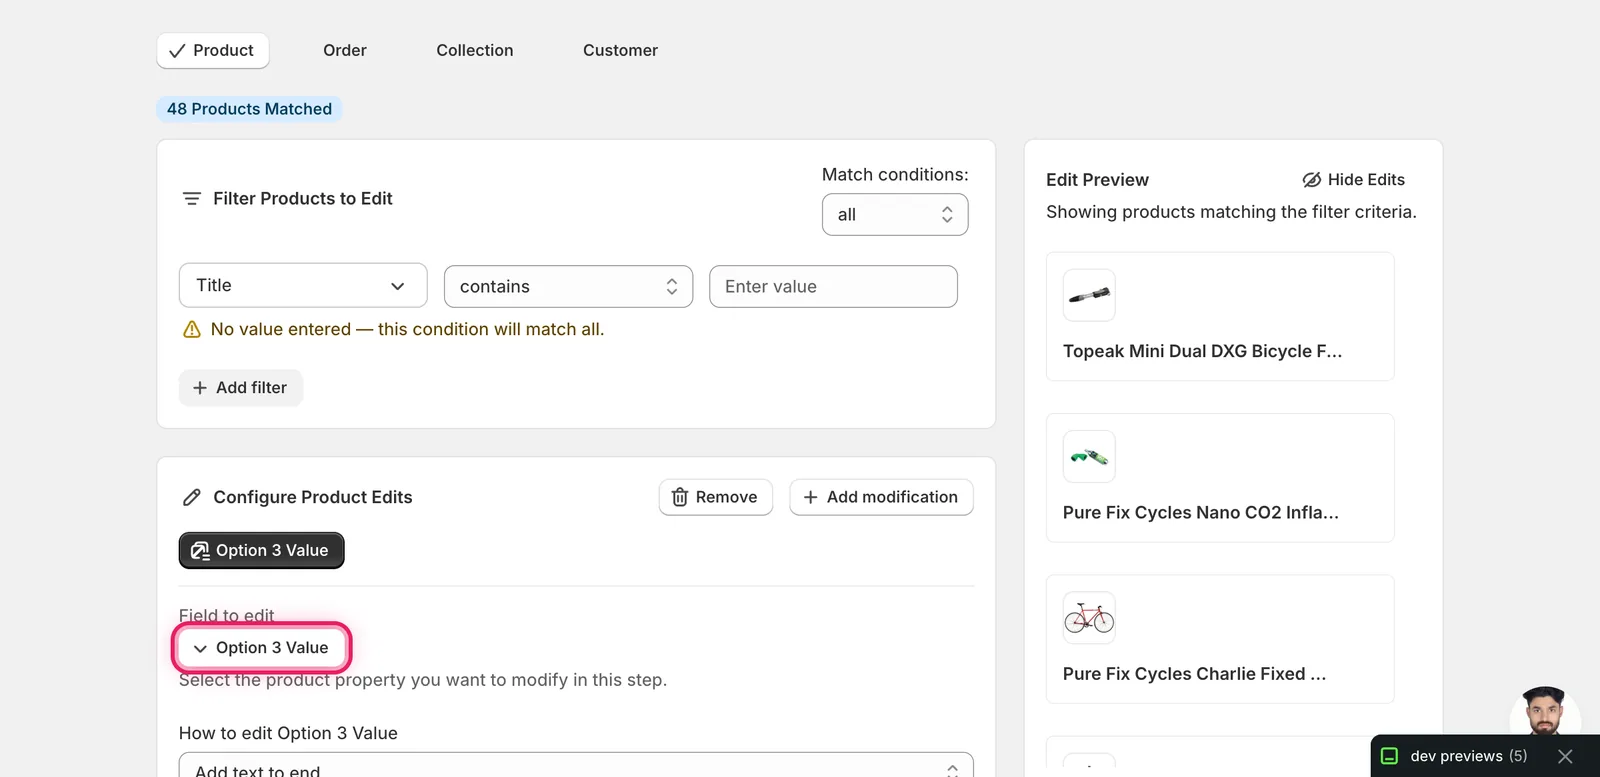Select the Pure Fix Cycles Nano CO2 product title
This screenshot has height=777, width=1600.
point(1200,513)
